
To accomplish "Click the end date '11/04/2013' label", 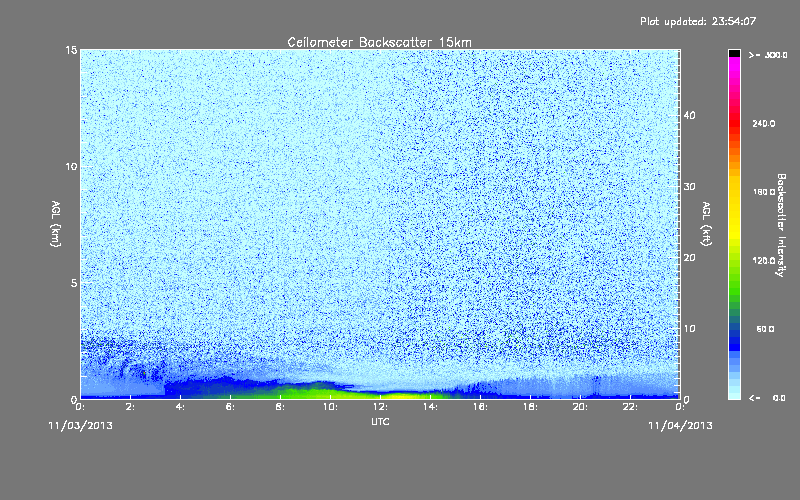I will coord(680,426).
